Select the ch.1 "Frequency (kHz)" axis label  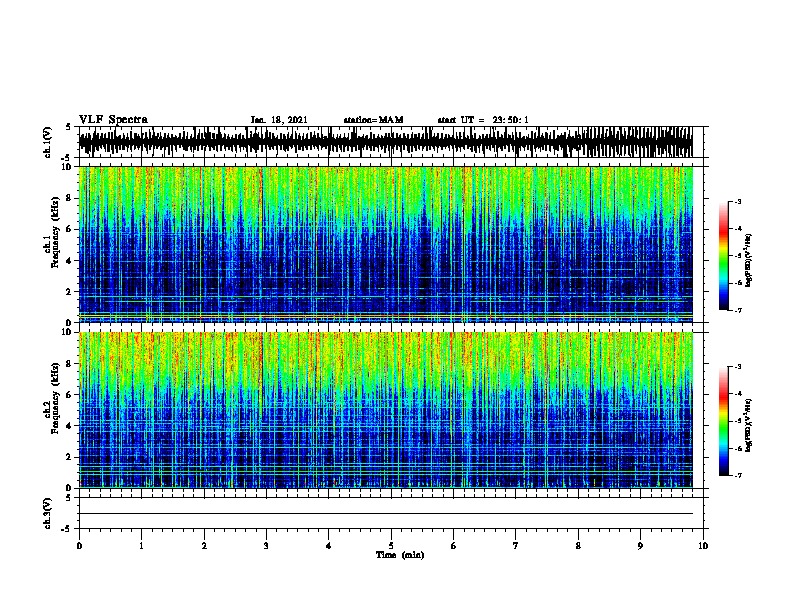pos(55,232)
